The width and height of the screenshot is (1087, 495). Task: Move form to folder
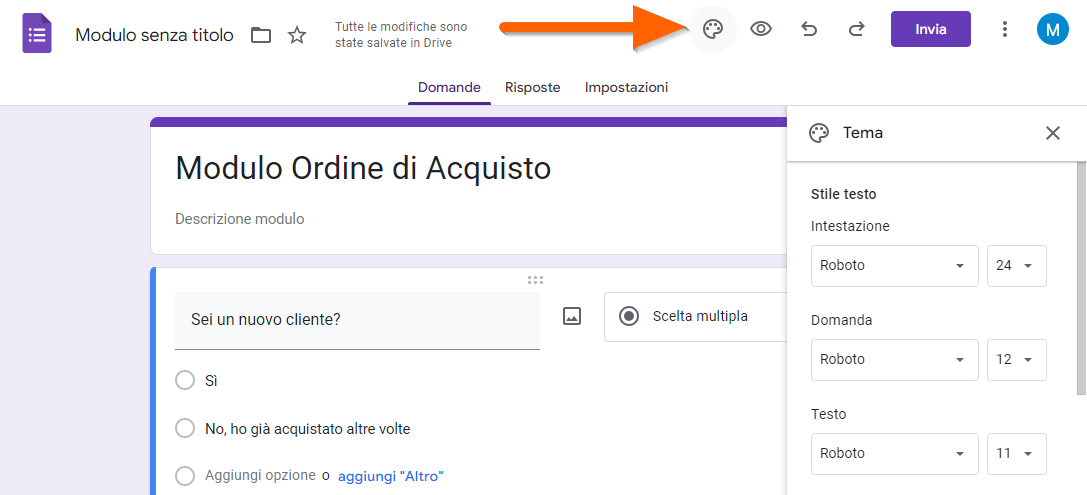point(261,36)
